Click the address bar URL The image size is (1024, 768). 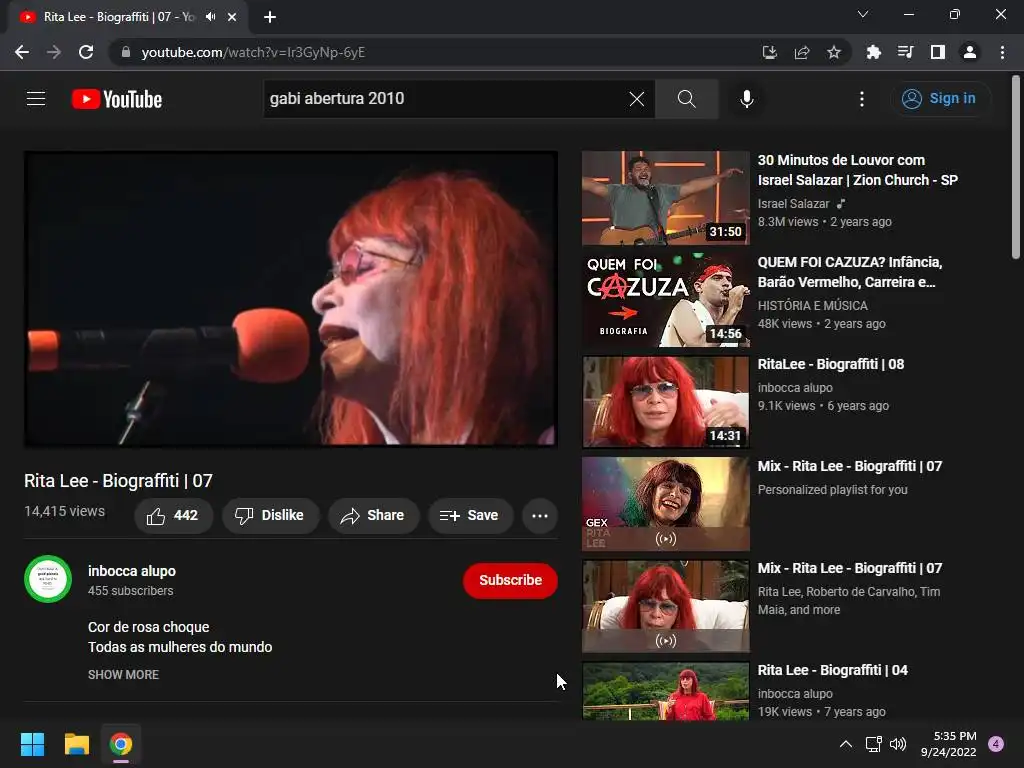[253, 52]
